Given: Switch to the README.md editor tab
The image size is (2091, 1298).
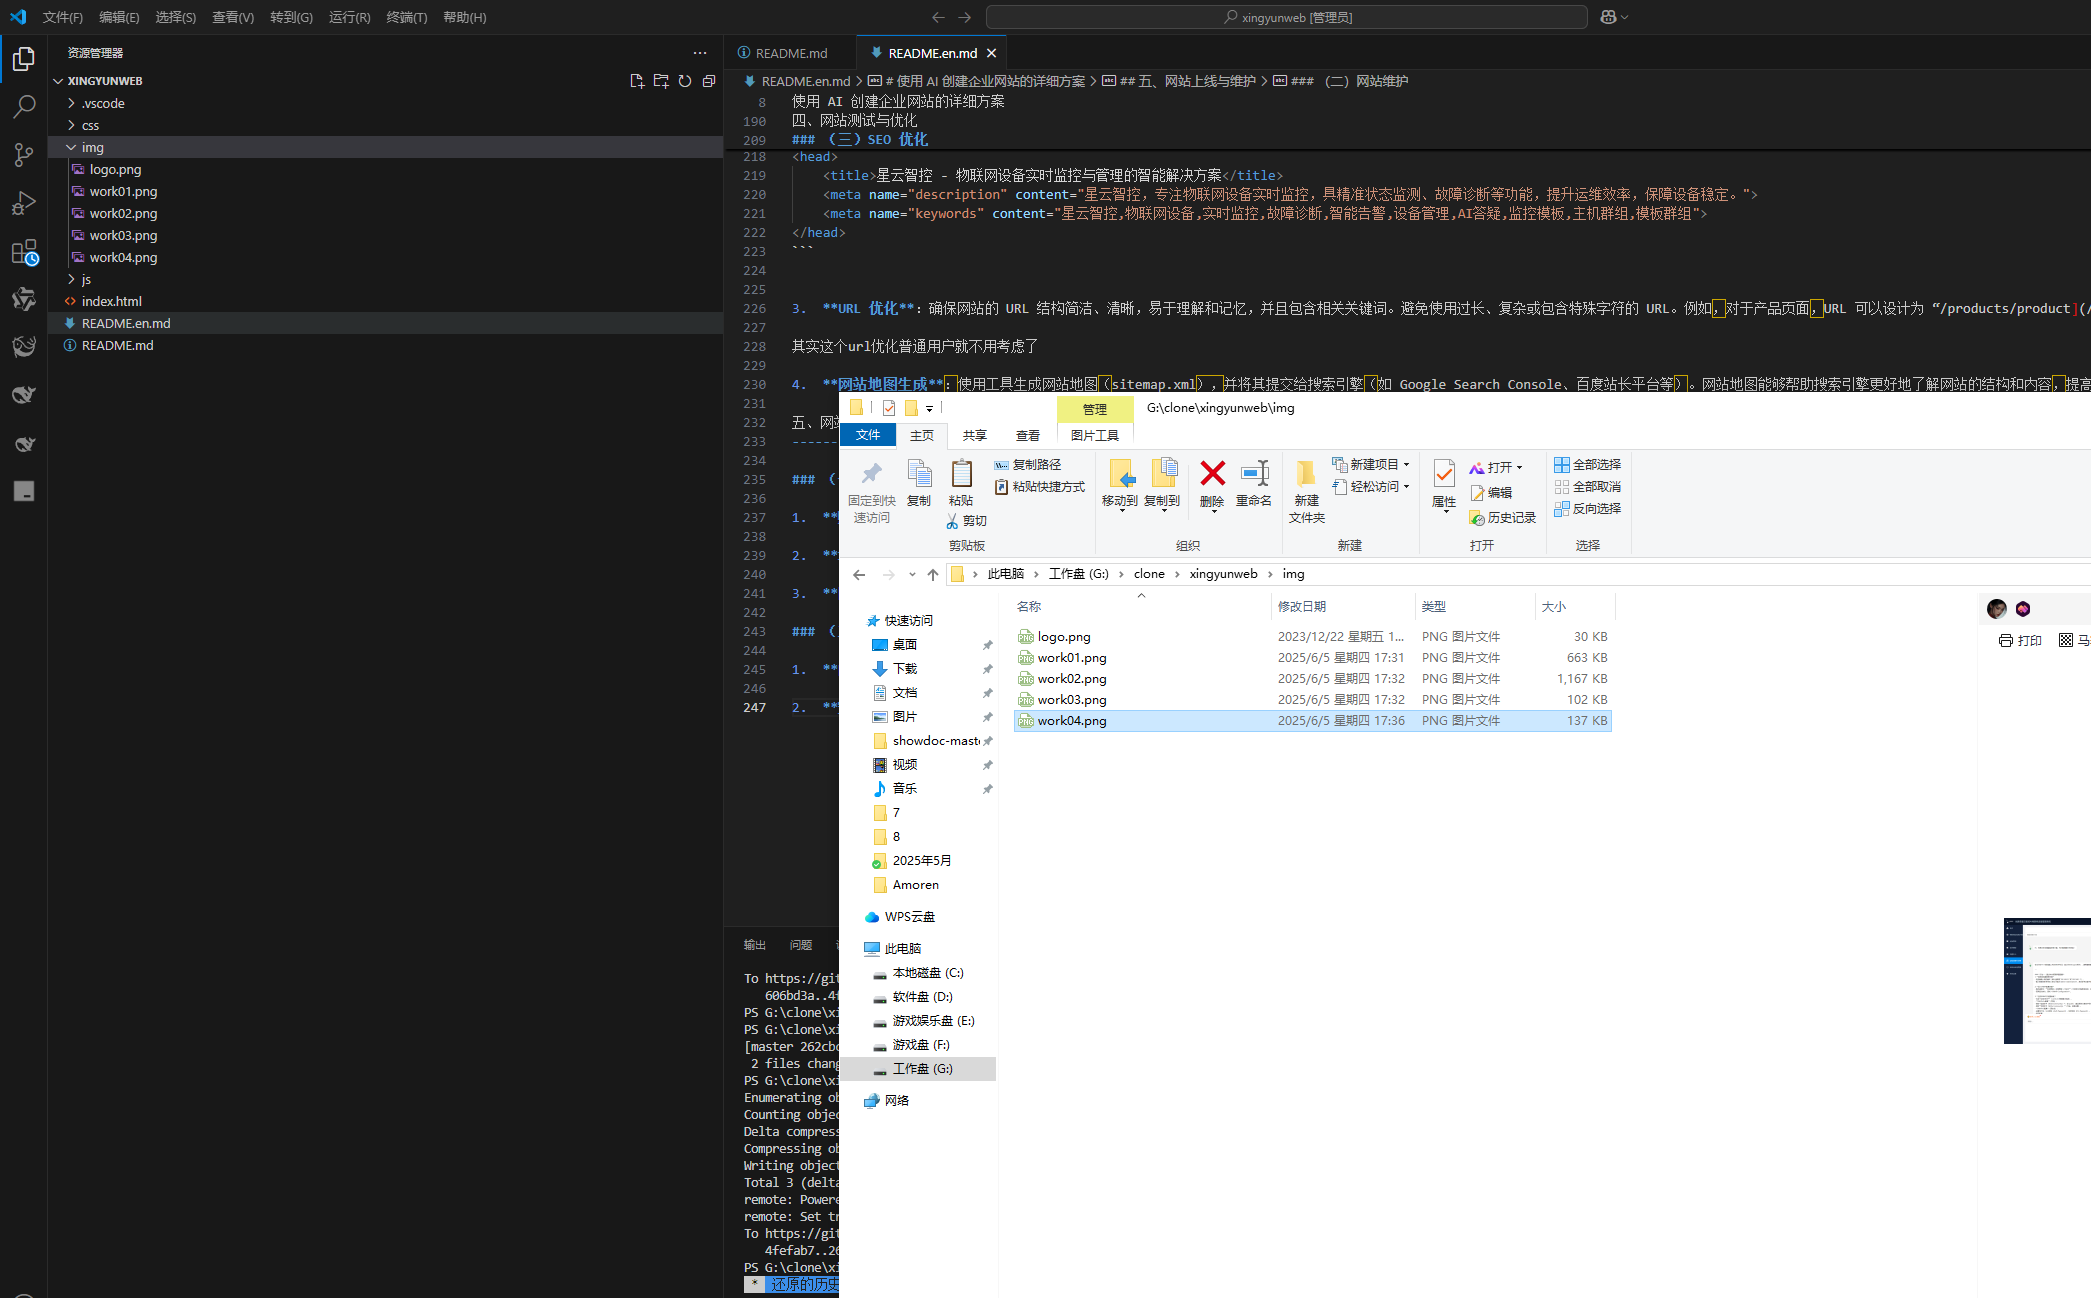Looking at the screenshot, I should [x=791, y=53].
